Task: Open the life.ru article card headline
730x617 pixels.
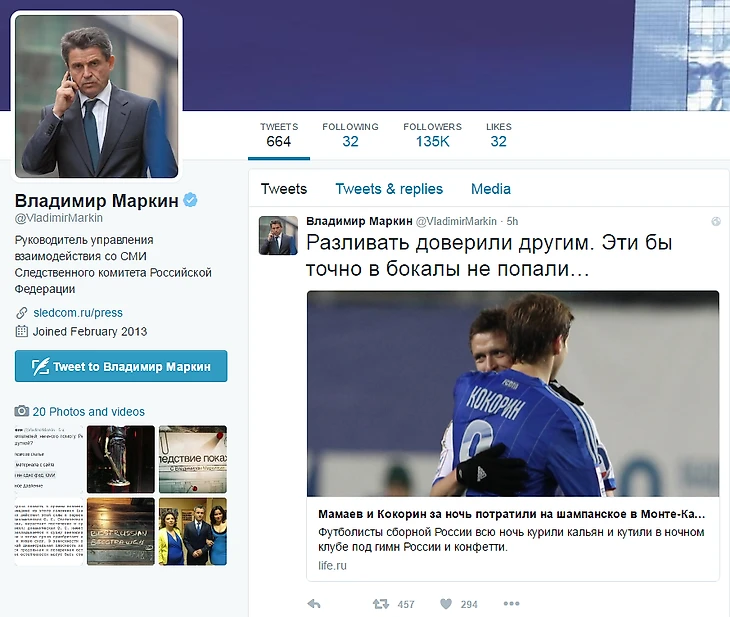Action: coord(511,514)
